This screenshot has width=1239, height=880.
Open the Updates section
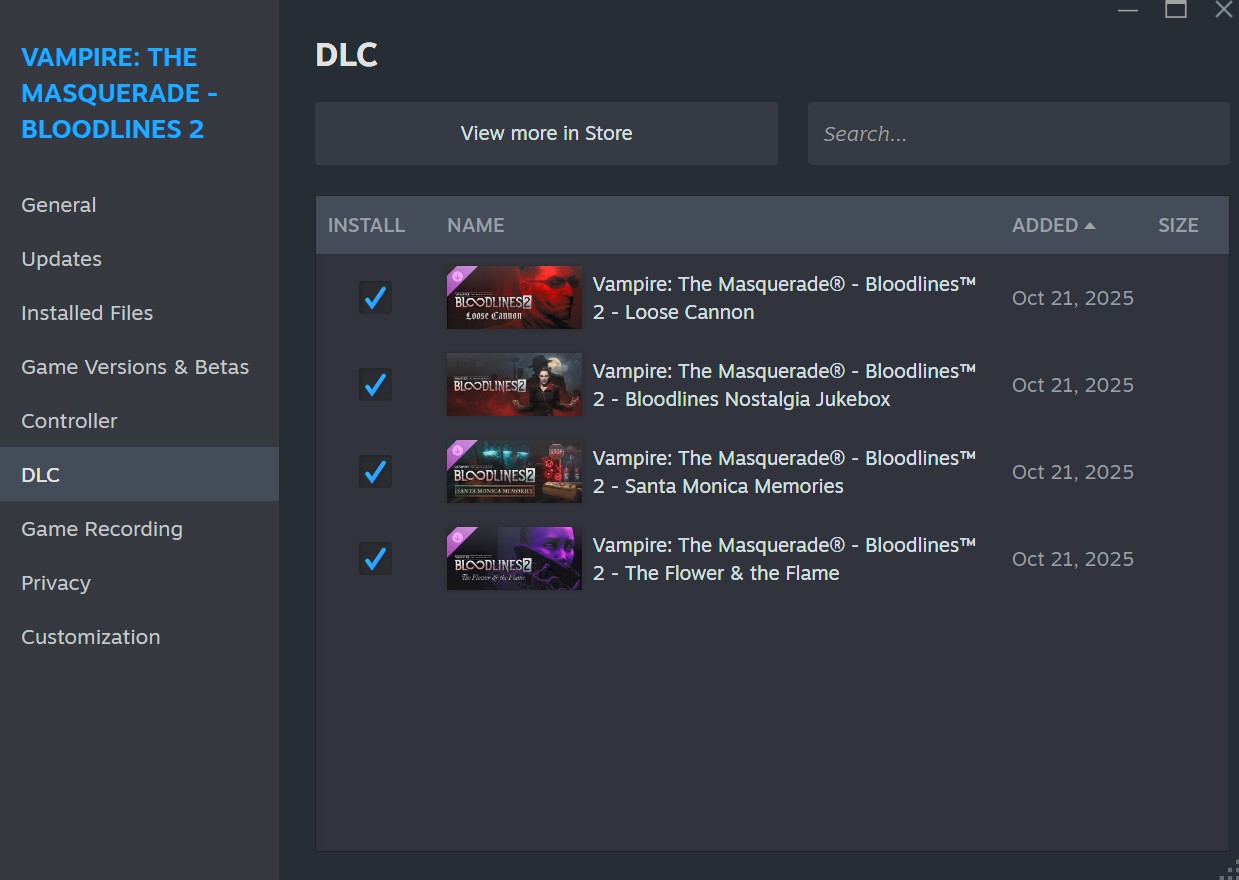[x=139, y=259]
